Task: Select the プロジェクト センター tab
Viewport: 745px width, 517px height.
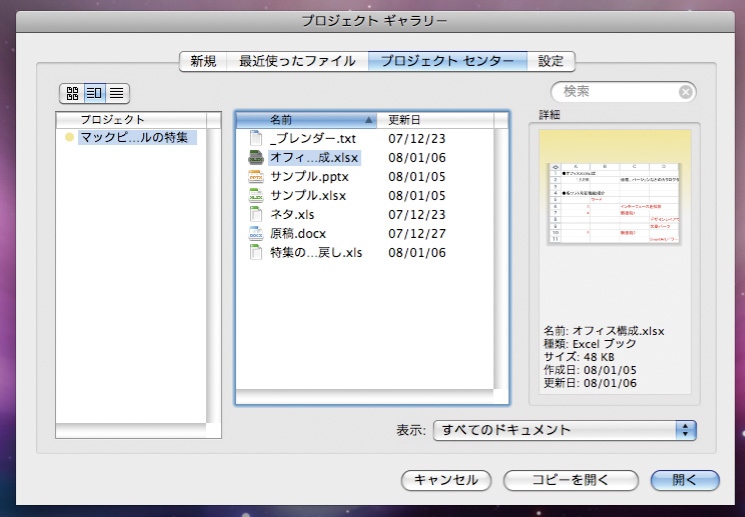Action: tap(448, 61)
